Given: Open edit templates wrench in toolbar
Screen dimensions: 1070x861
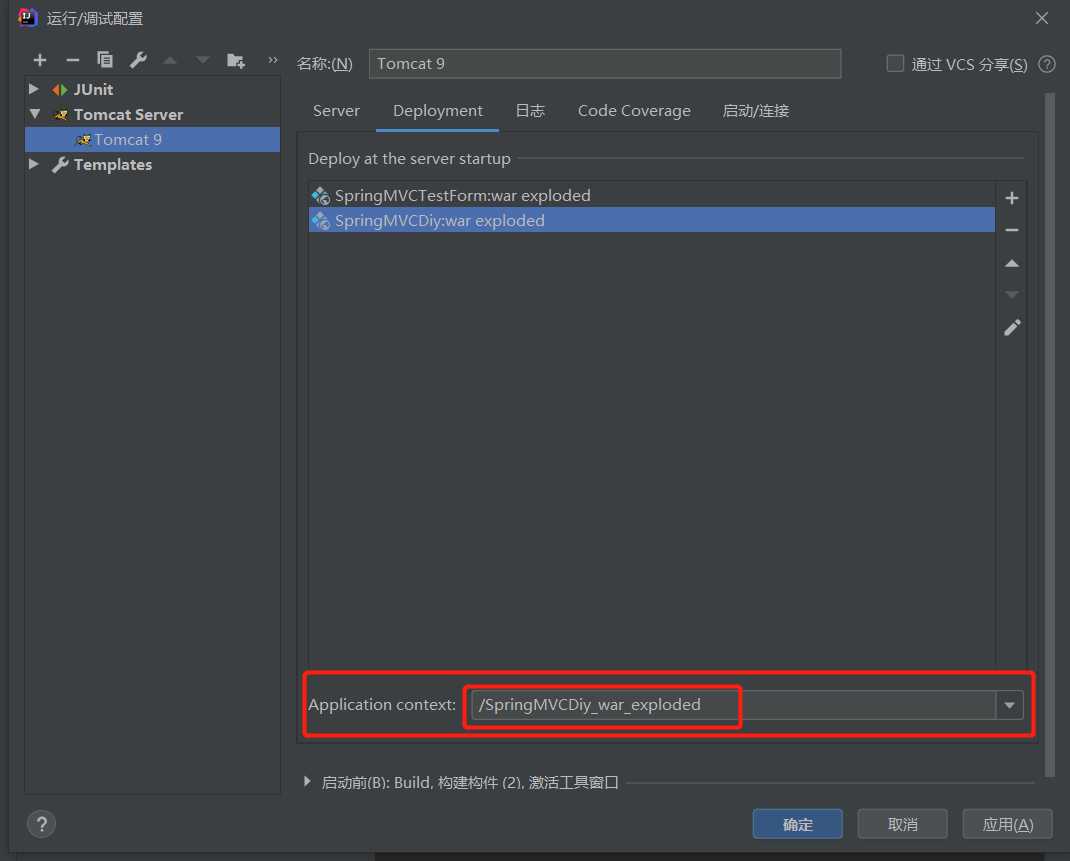Looking at the screenshot, I should (x=138, y=60).
